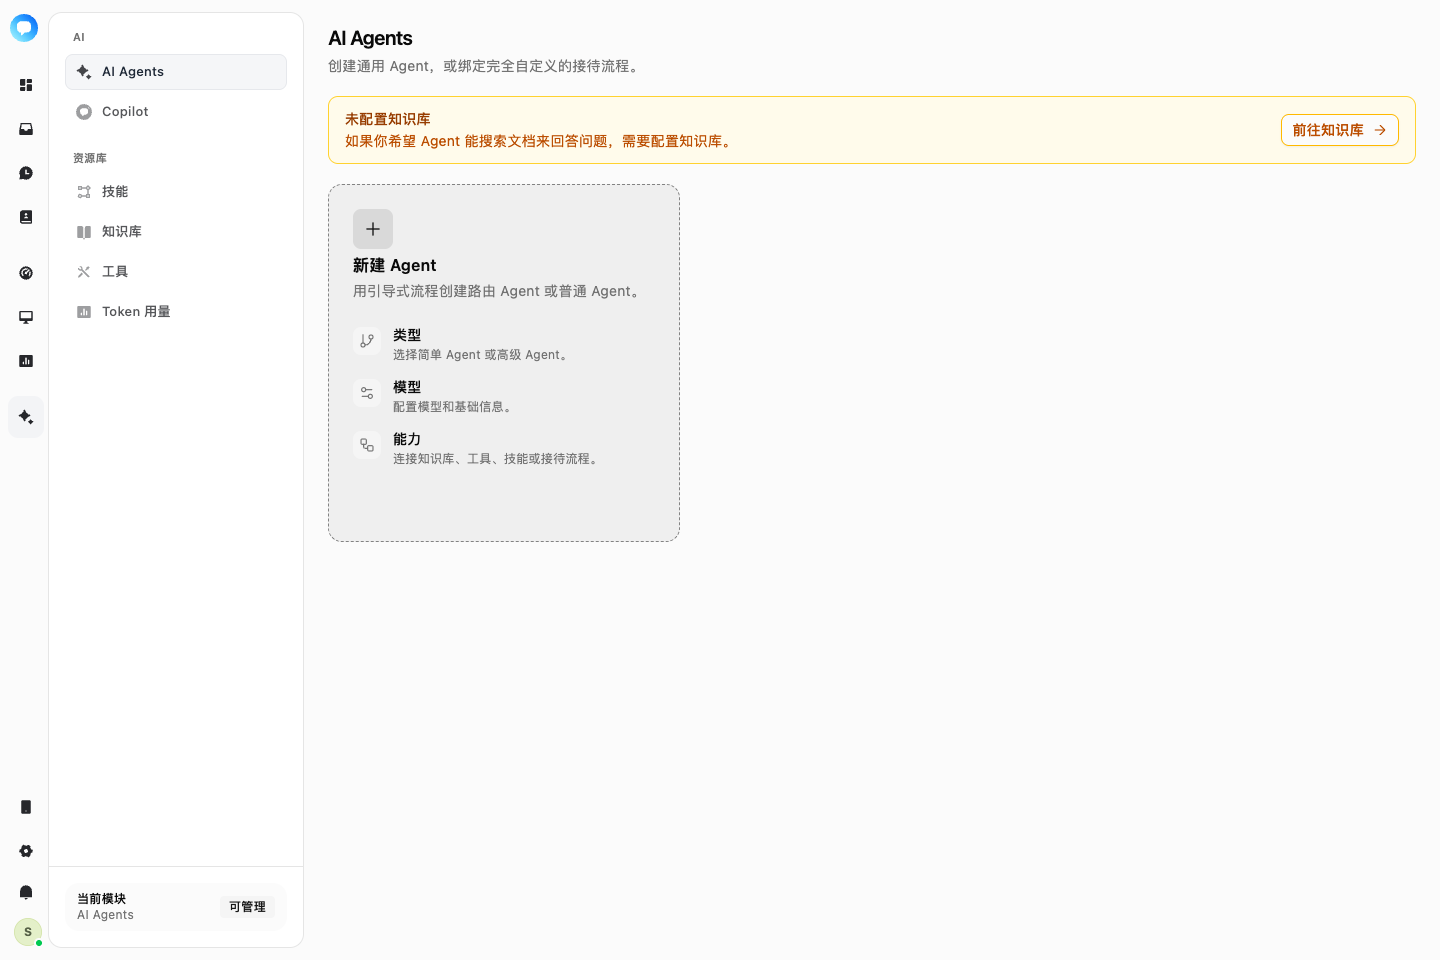Click the mobile device icon near rail bottom
The height and width of the screenshot is (960, 1440).
tap(26, 807)
